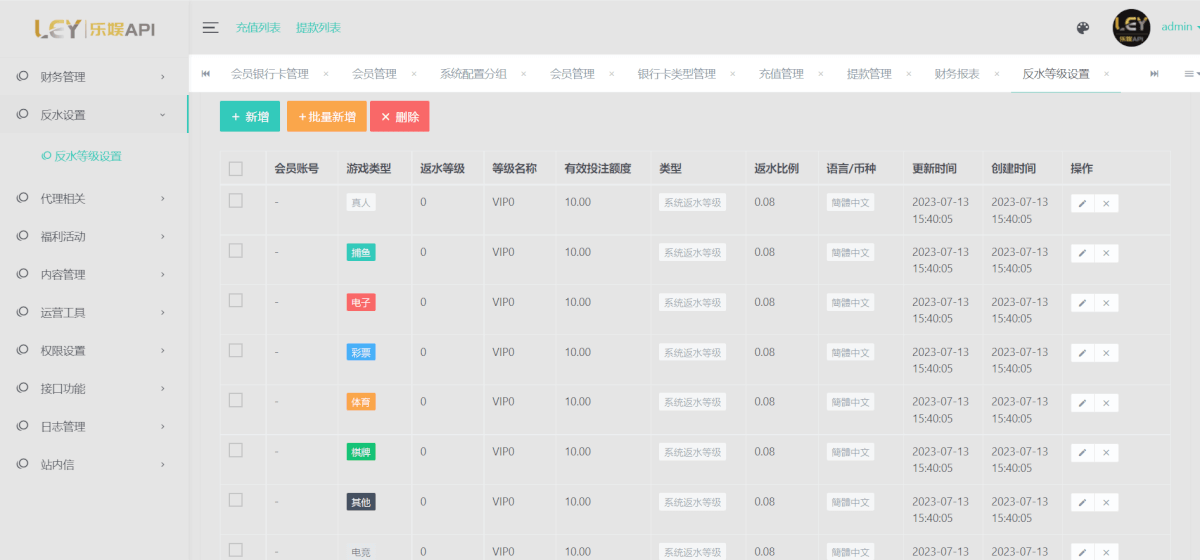Collapse the sidebar with hamburger icon
The width and height of the screenshot is (1200, 560).
point(210,28)
